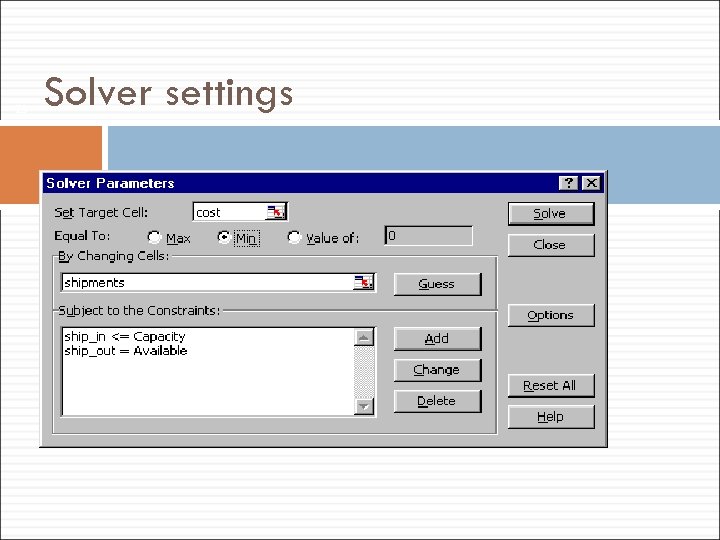
Task: Click the range selector icon in By Changing Cells
Action: (x=364, y=282)
